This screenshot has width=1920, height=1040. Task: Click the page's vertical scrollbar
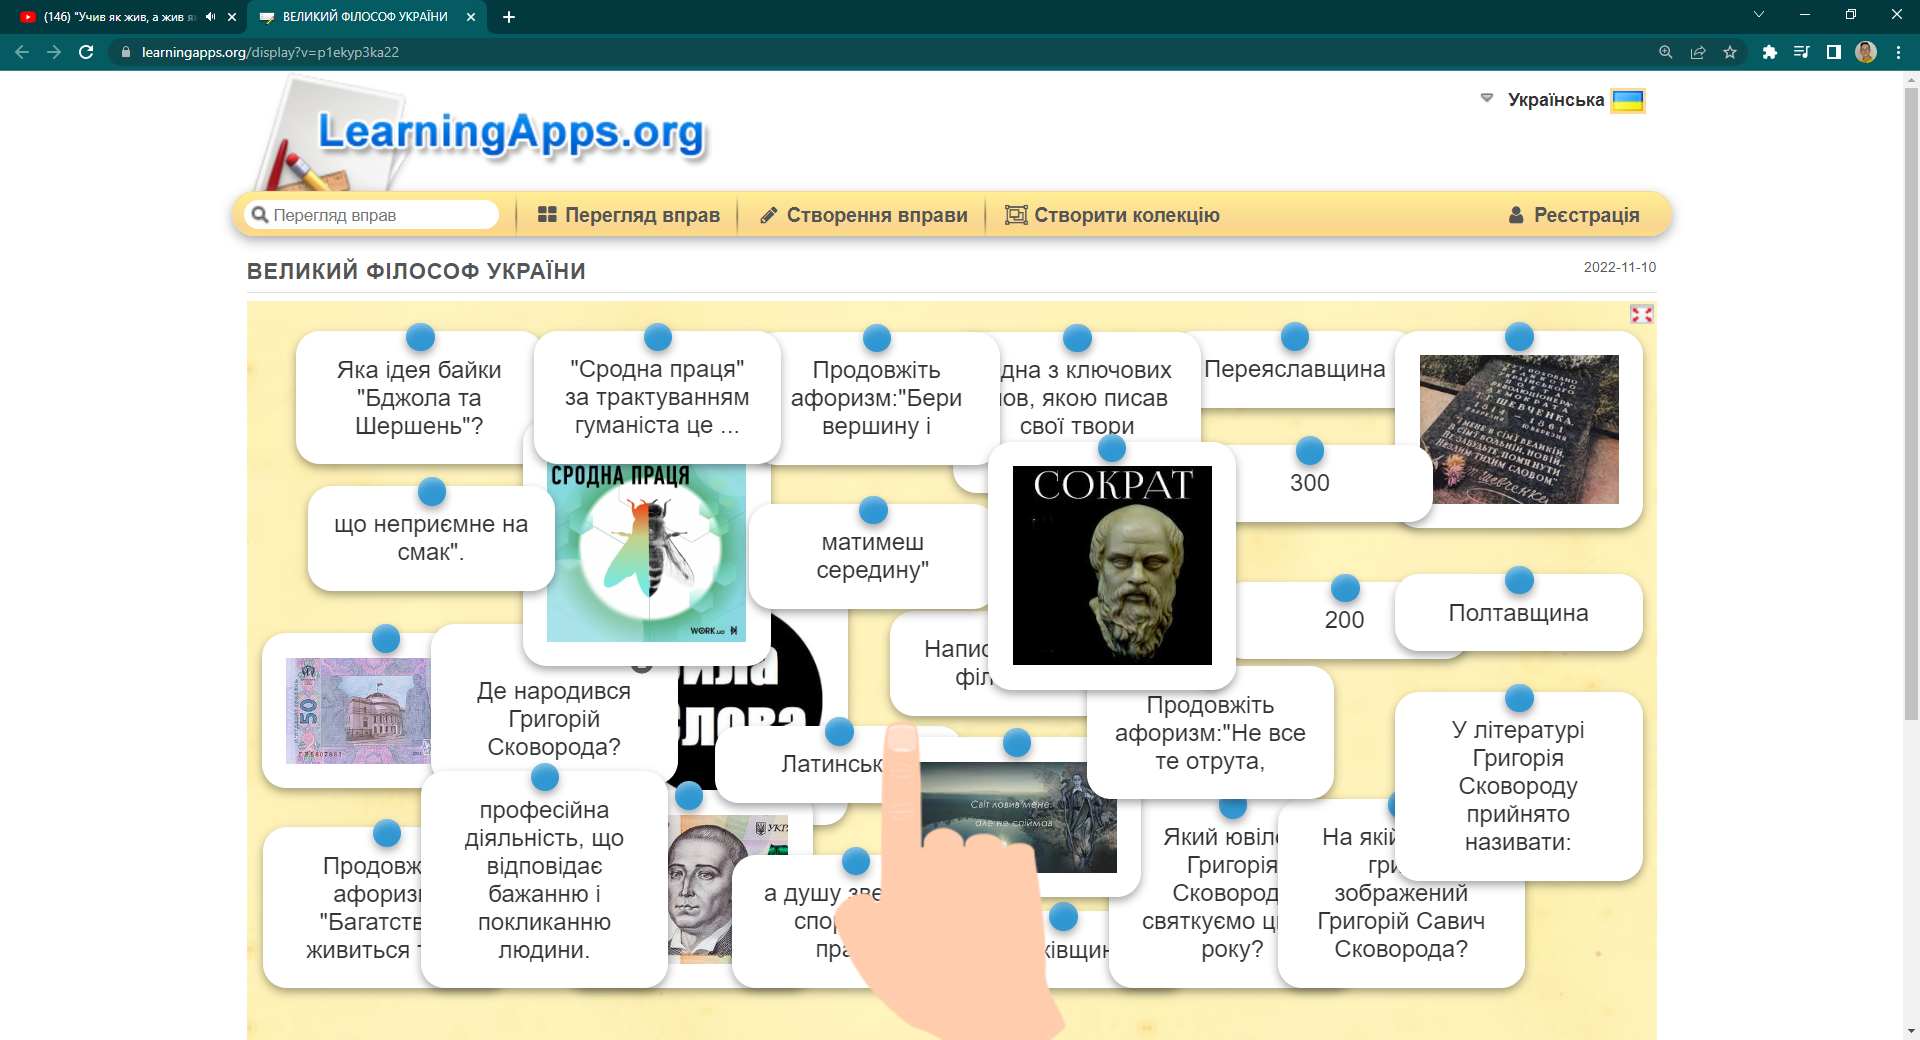[x=1911, y=400]
